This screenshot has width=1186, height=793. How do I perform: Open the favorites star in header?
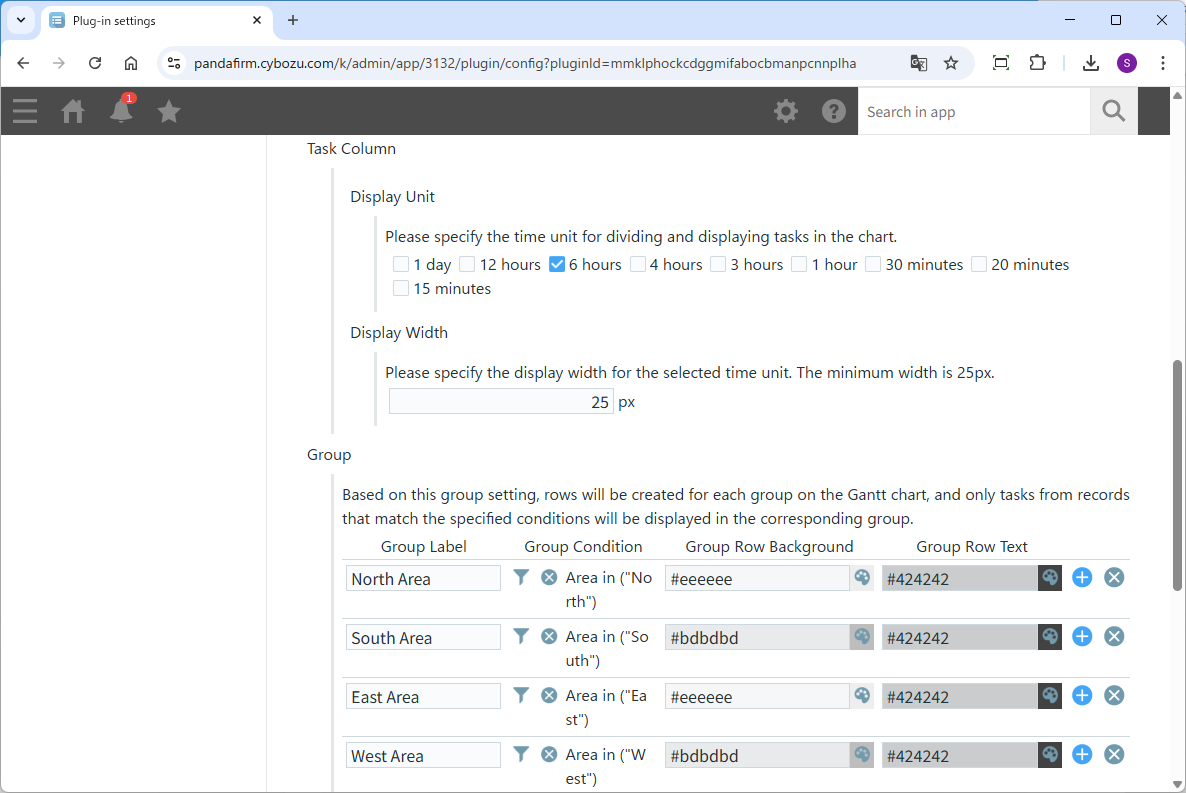(169, 111)
